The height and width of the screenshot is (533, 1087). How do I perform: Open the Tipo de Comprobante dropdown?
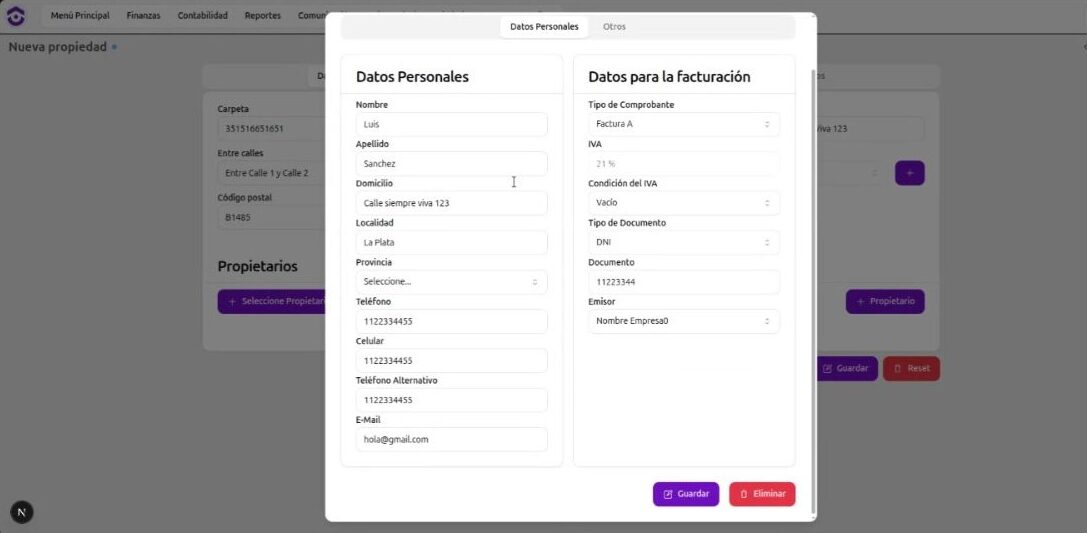pos(683,124)
